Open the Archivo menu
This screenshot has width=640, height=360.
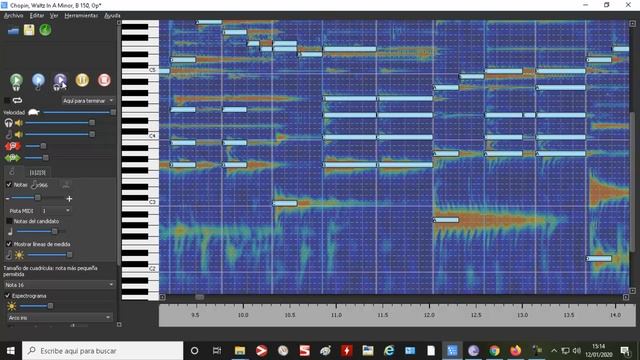[x=13, y=16]
